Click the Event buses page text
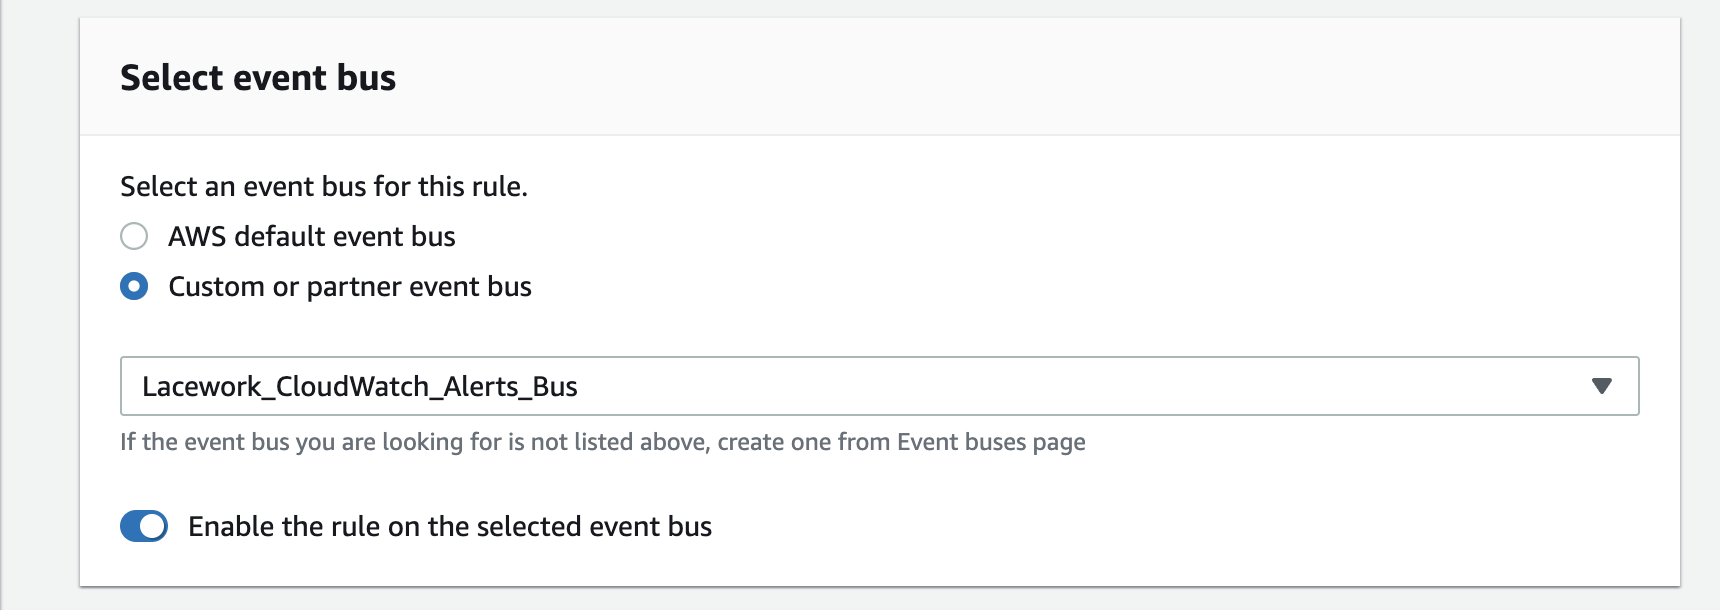The image size is (1720, 610). [x=992, y=440]
